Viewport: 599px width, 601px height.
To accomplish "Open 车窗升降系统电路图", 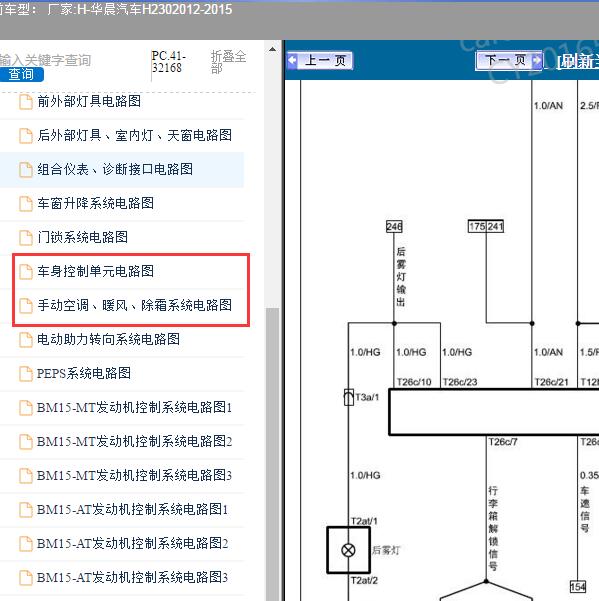I will point(95,203).
